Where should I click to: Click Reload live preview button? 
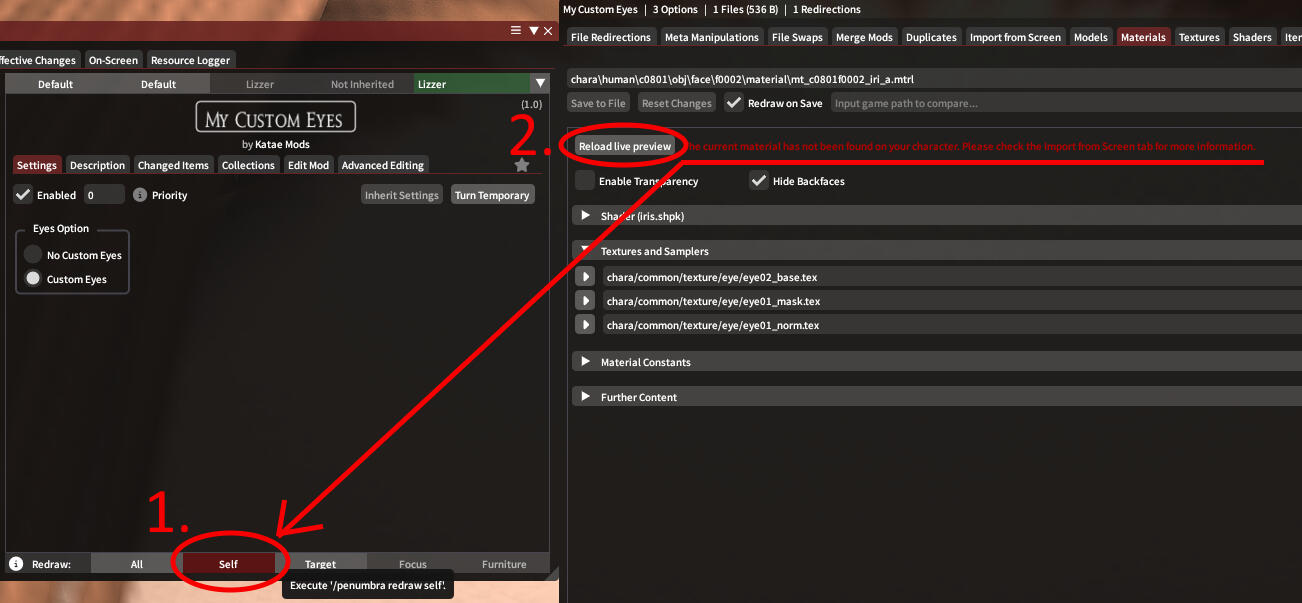625,146
